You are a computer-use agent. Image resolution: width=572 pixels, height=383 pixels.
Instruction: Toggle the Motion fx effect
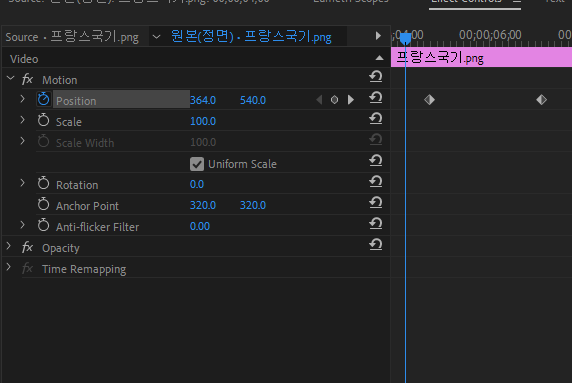(27, 79)
